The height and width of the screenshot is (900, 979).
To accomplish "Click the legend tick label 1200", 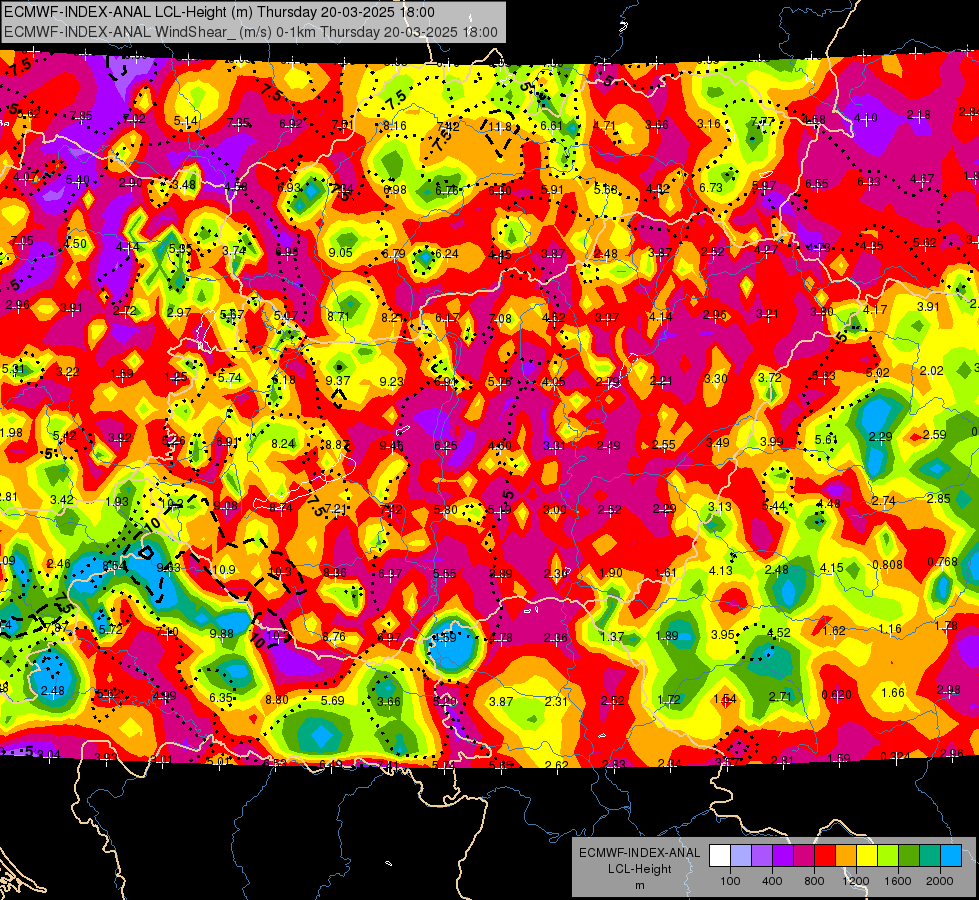I will coord(856,881).
